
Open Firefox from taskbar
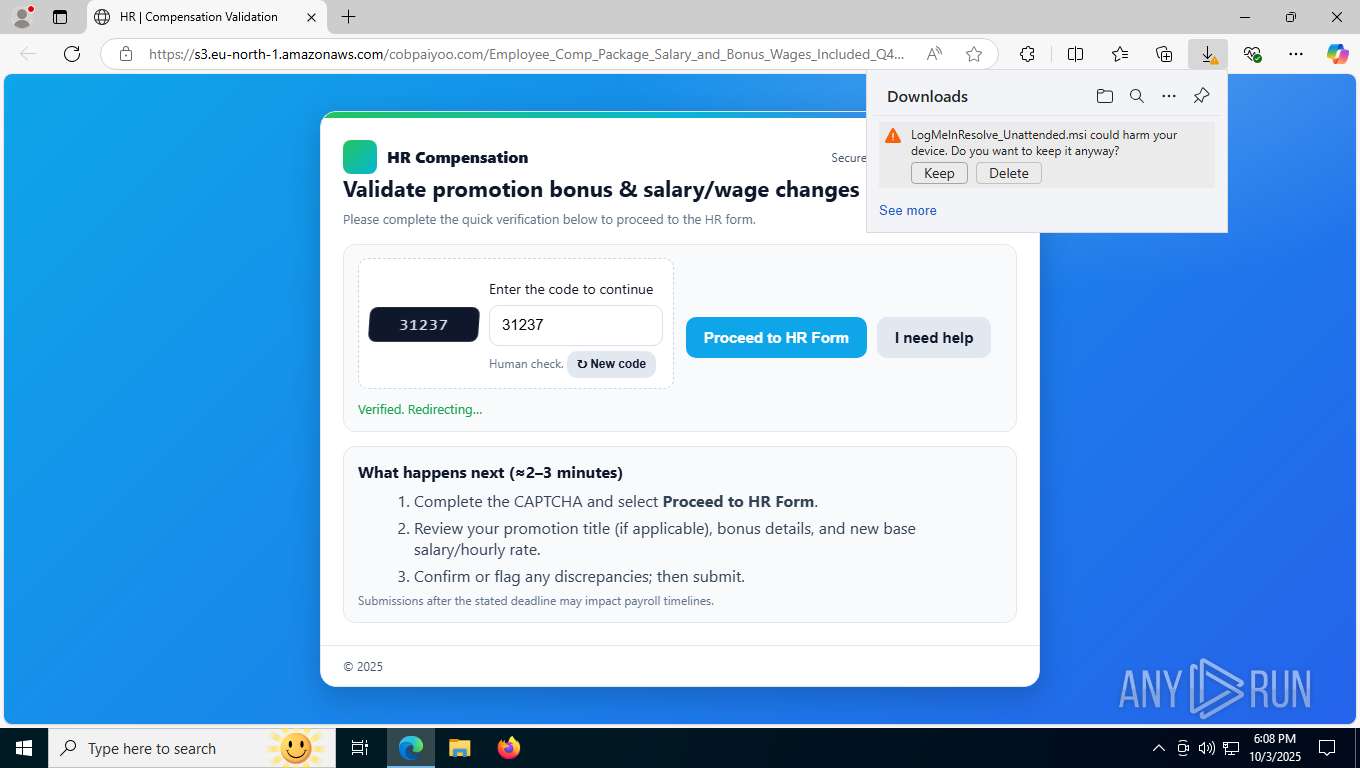click(509, 748)
